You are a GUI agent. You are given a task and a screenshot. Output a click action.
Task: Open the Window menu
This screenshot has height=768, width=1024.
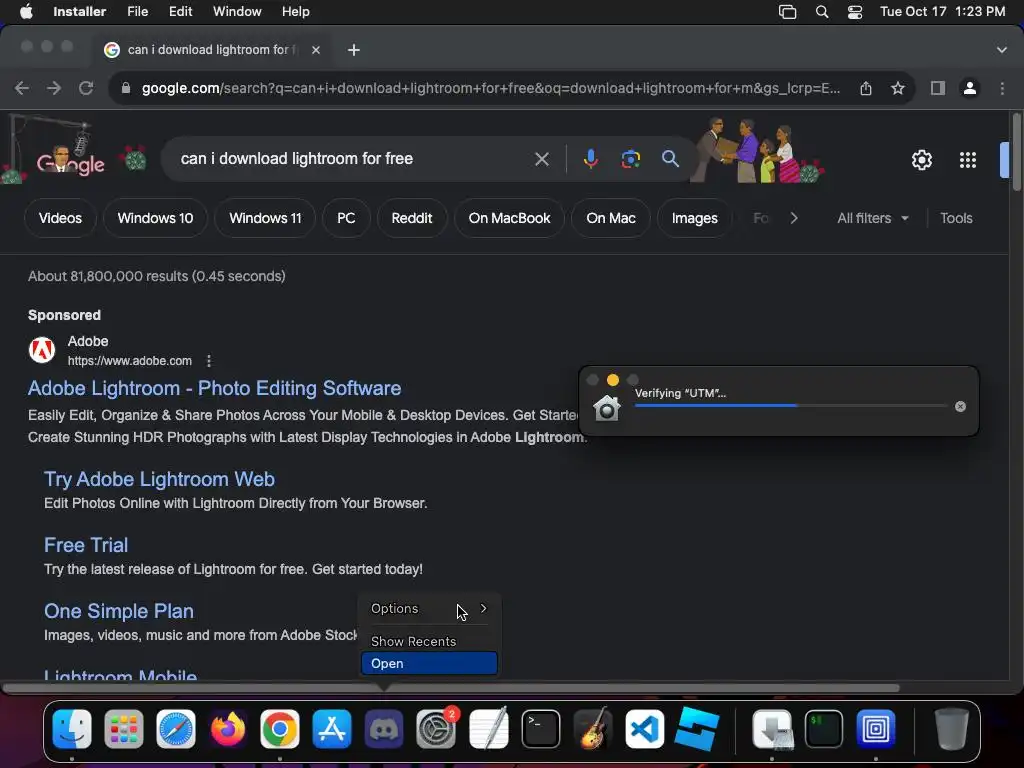click(x=237, y=12)
